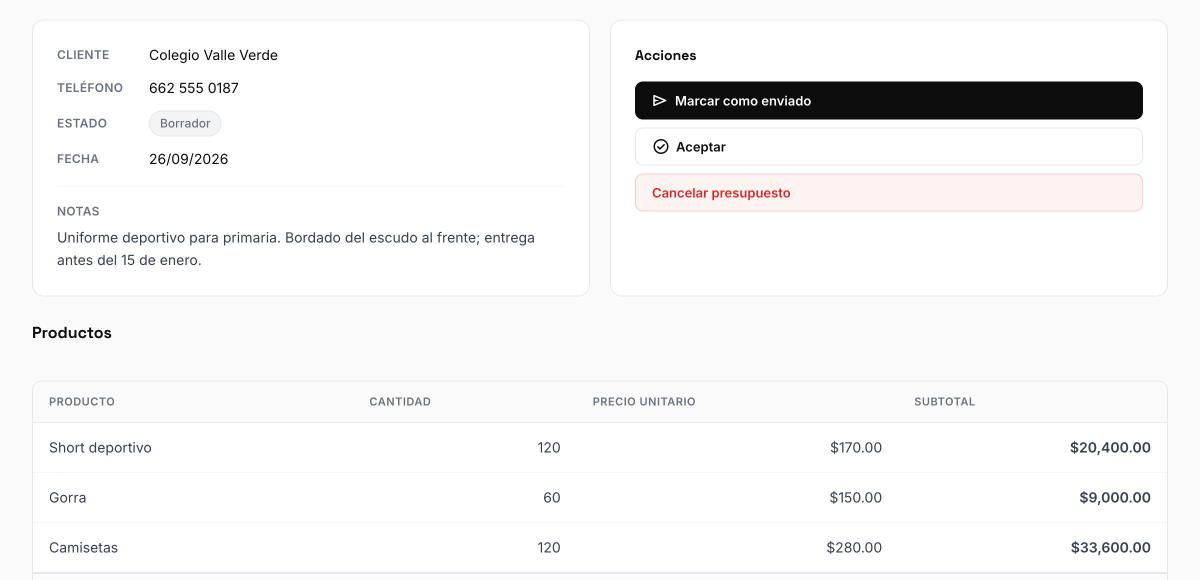This screenshot has width=1200, height=580.
Task: Click the PRODUCTO column header
Action: 82,402
